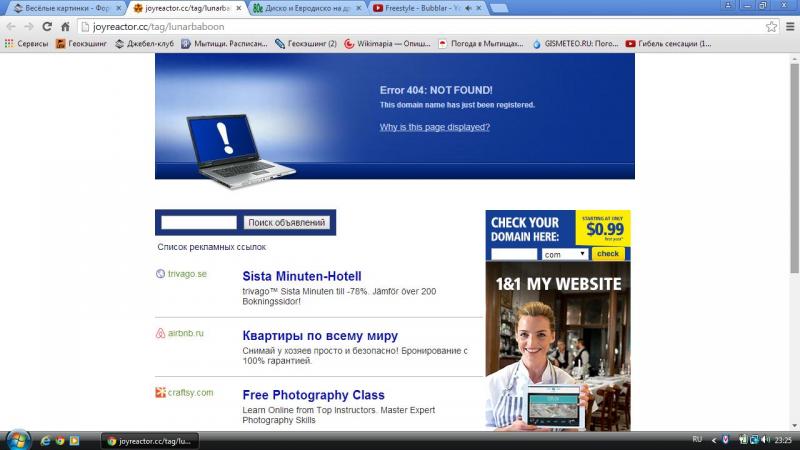The height and width of the screenshot is (450, 800).
Task: Click the 23:25 system clock
Action: (783, 440)
